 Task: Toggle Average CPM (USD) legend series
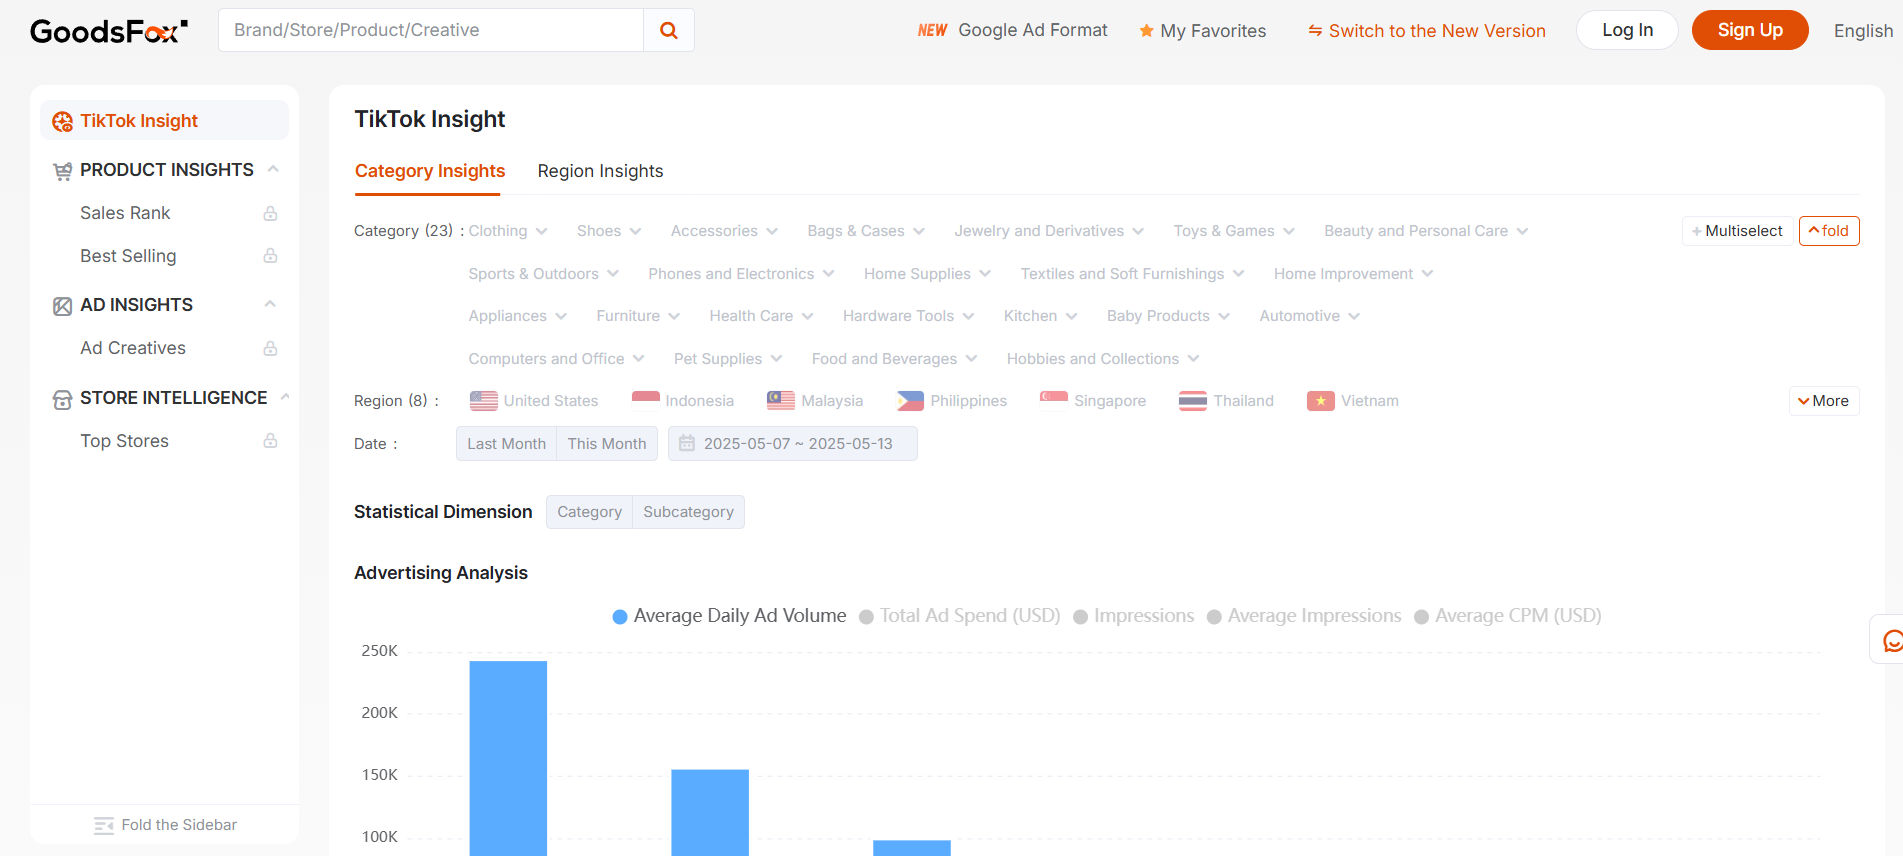(x=1508, y=616)
